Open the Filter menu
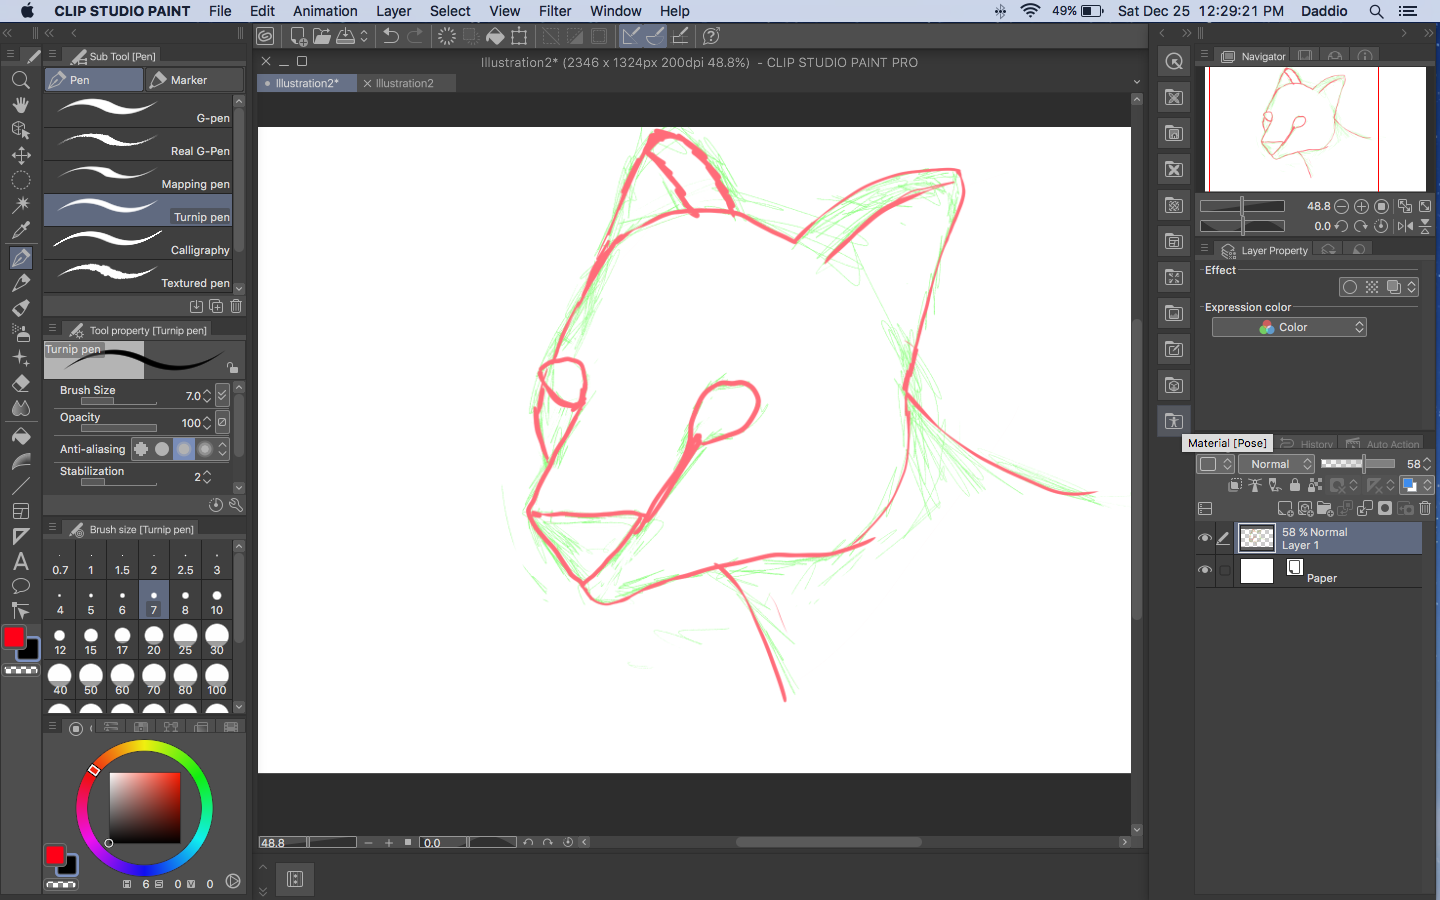 click(x=554, y=11)
